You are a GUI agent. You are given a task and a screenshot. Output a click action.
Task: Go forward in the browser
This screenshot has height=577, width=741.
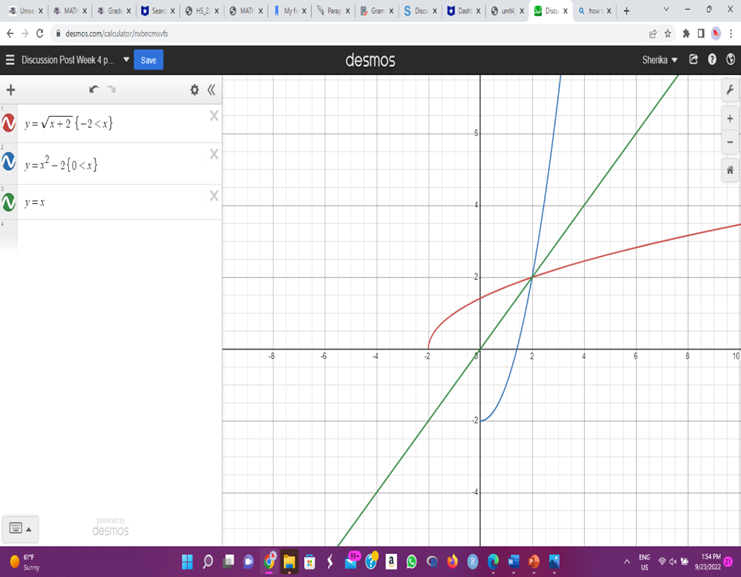tap(25, 34)
